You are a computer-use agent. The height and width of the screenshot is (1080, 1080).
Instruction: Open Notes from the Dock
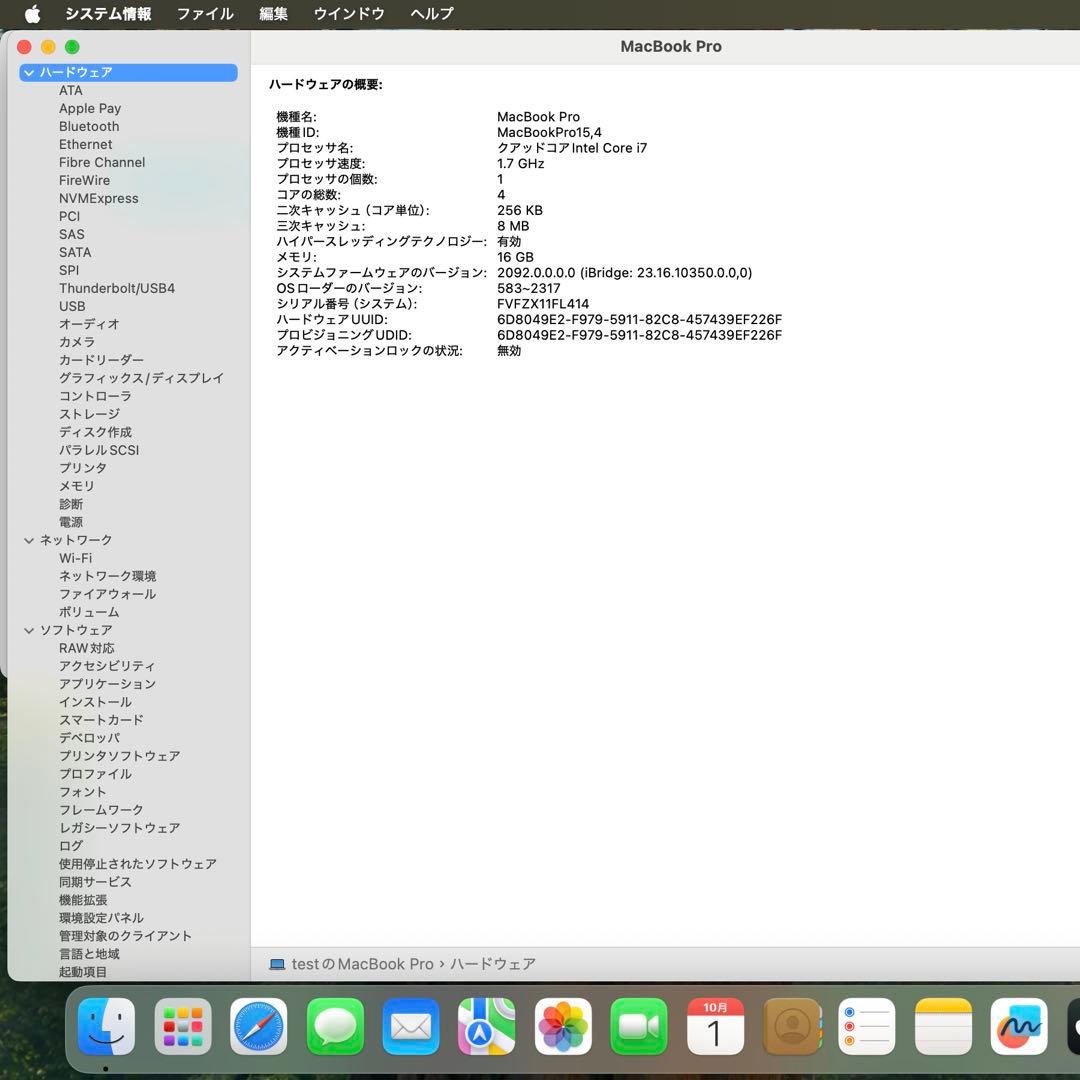point(942,1026)
